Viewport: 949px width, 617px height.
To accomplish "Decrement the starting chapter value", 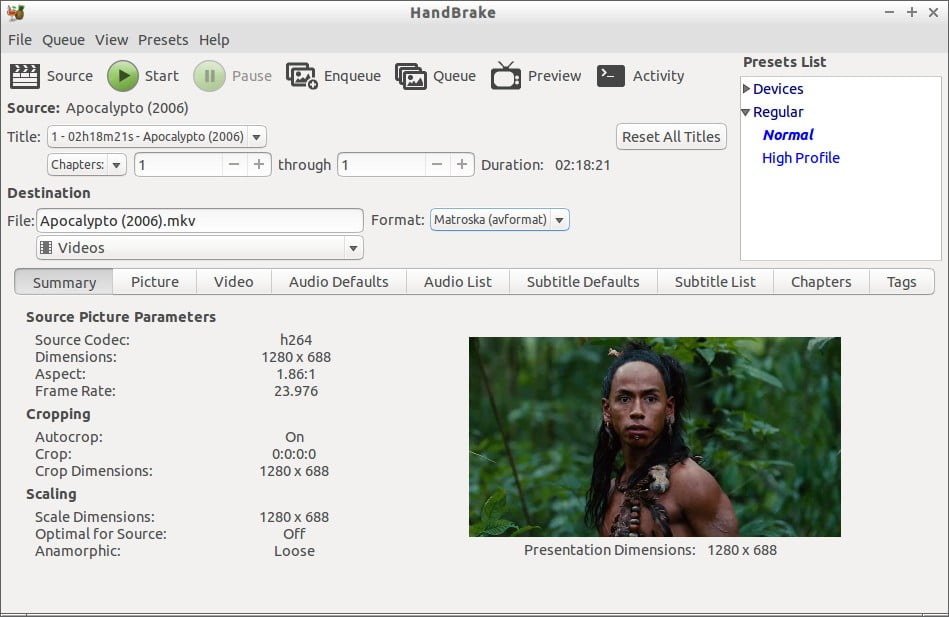I will 235,164.
